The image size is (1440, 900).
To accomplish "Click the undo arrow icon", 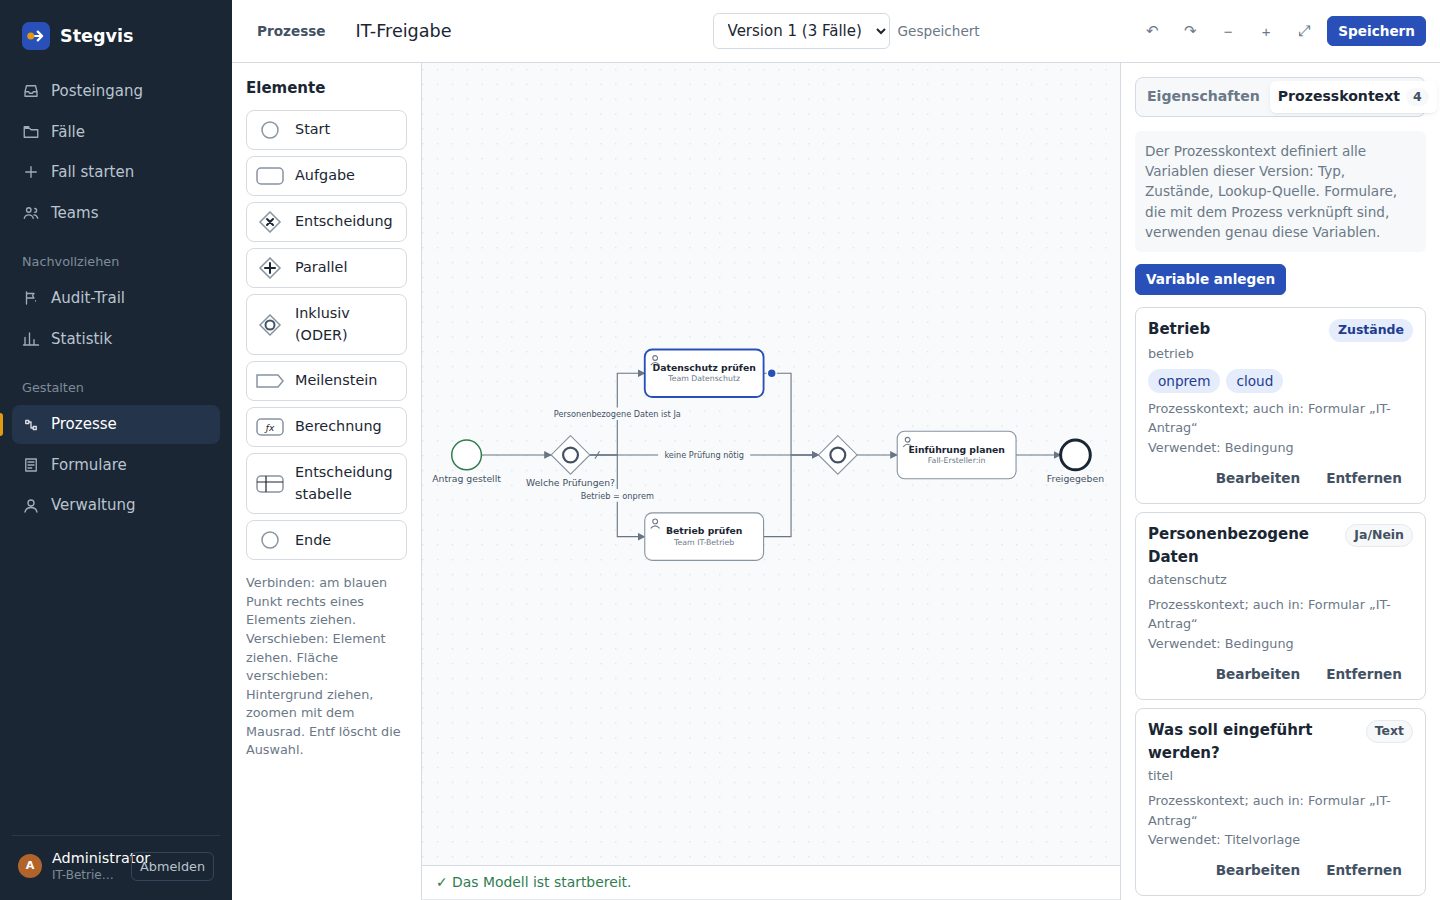I will coord(1152,31).
